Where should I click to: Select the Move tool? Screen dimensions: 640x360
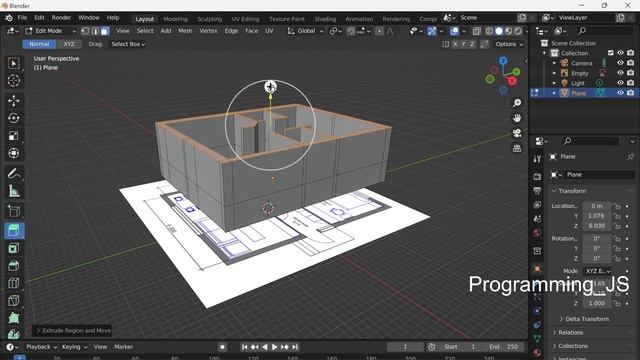coord(14,100)
